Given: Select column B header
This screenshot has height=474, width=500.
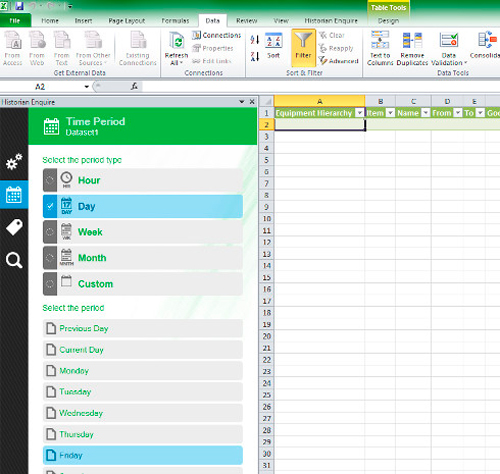Looking at the screenshot, I should tap(380, 101).
